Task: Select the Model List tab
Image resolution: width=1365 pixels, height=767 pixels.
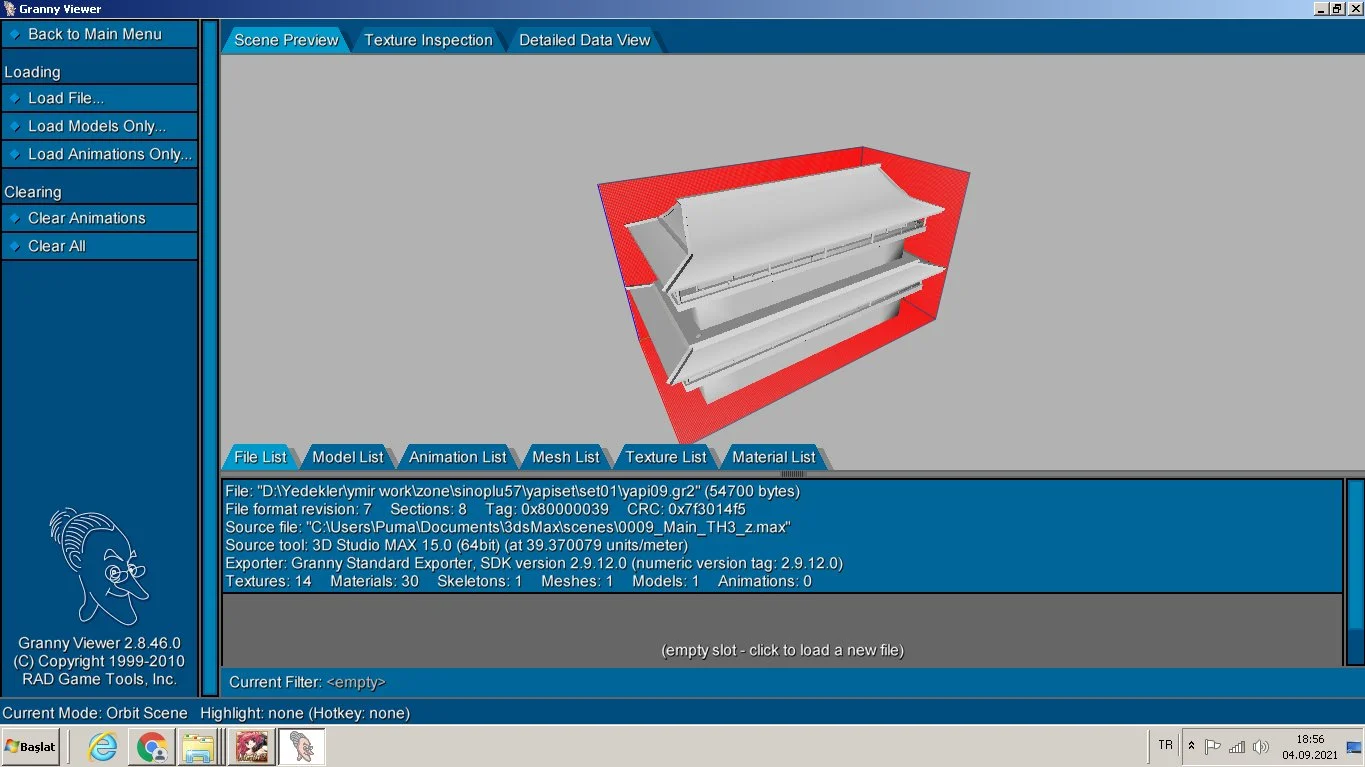Action: pyautogui.click(x=347, y=457)
